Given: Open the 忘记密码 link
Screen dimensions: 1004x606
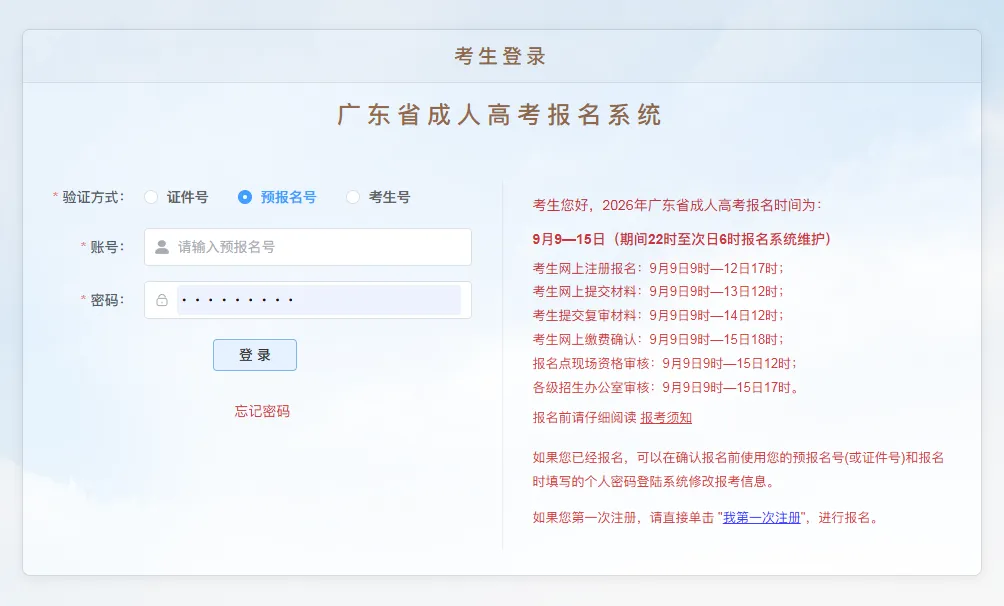Looking at the screenshot, I should click(x=262, y=411).
